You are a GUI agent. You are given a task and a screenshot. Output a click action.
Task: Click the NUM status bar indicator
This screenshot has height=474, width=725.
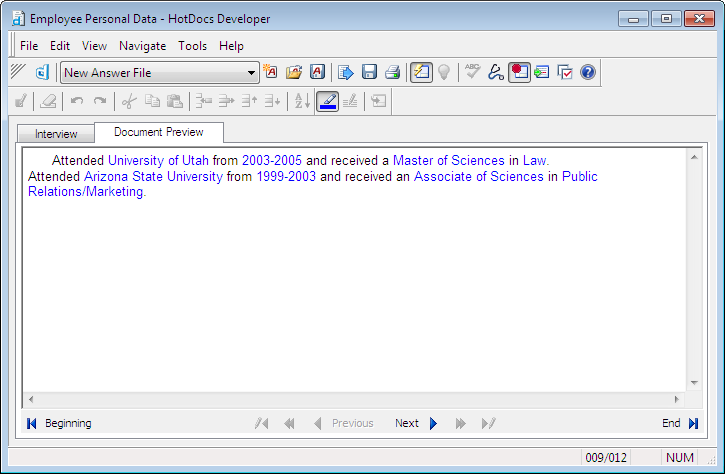[x=680, y=458]
